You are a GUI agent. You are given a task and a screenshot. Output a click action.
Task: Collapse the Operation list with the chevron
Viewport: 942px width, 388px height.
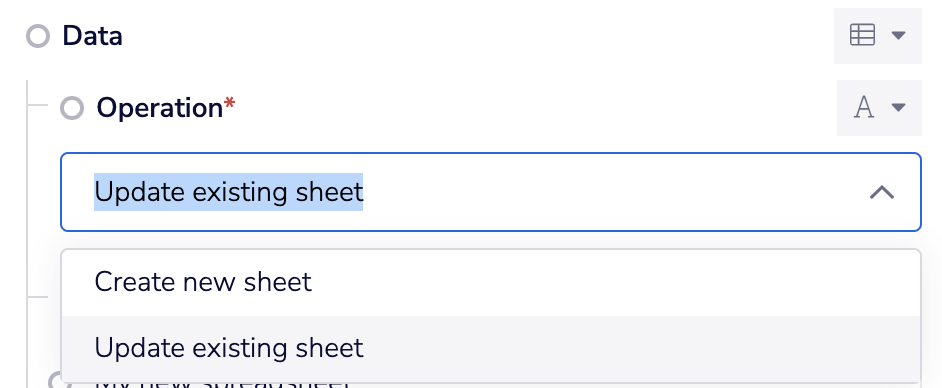[x=882, y=192]
